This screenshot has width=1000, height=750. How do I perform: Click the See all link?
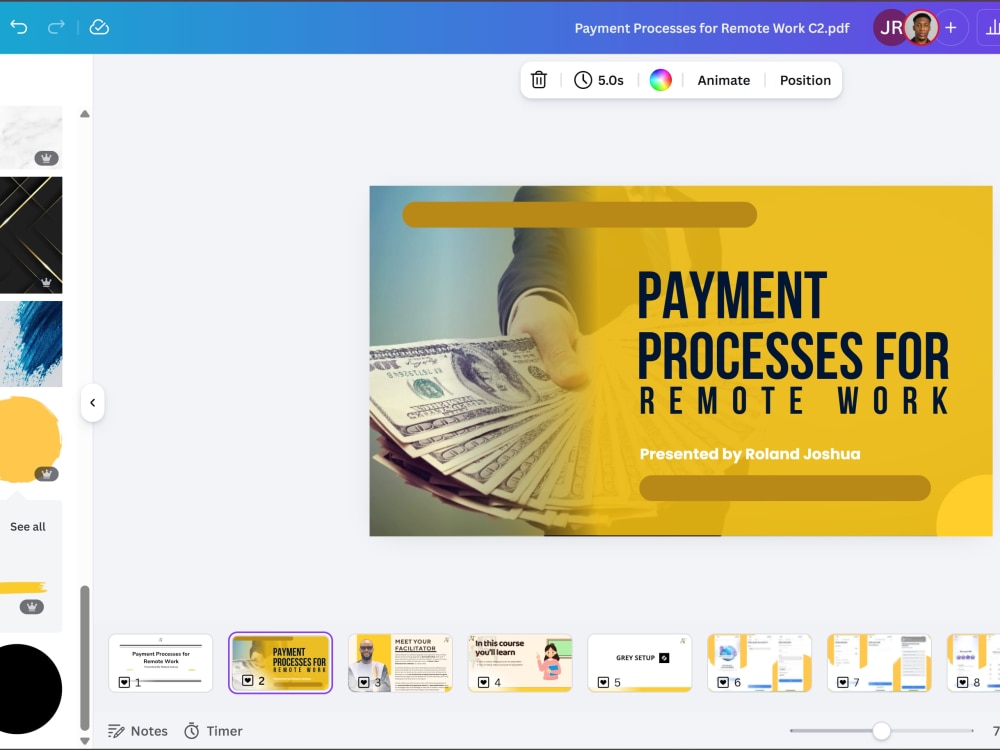pyautogui.click(x=27, y=527)
